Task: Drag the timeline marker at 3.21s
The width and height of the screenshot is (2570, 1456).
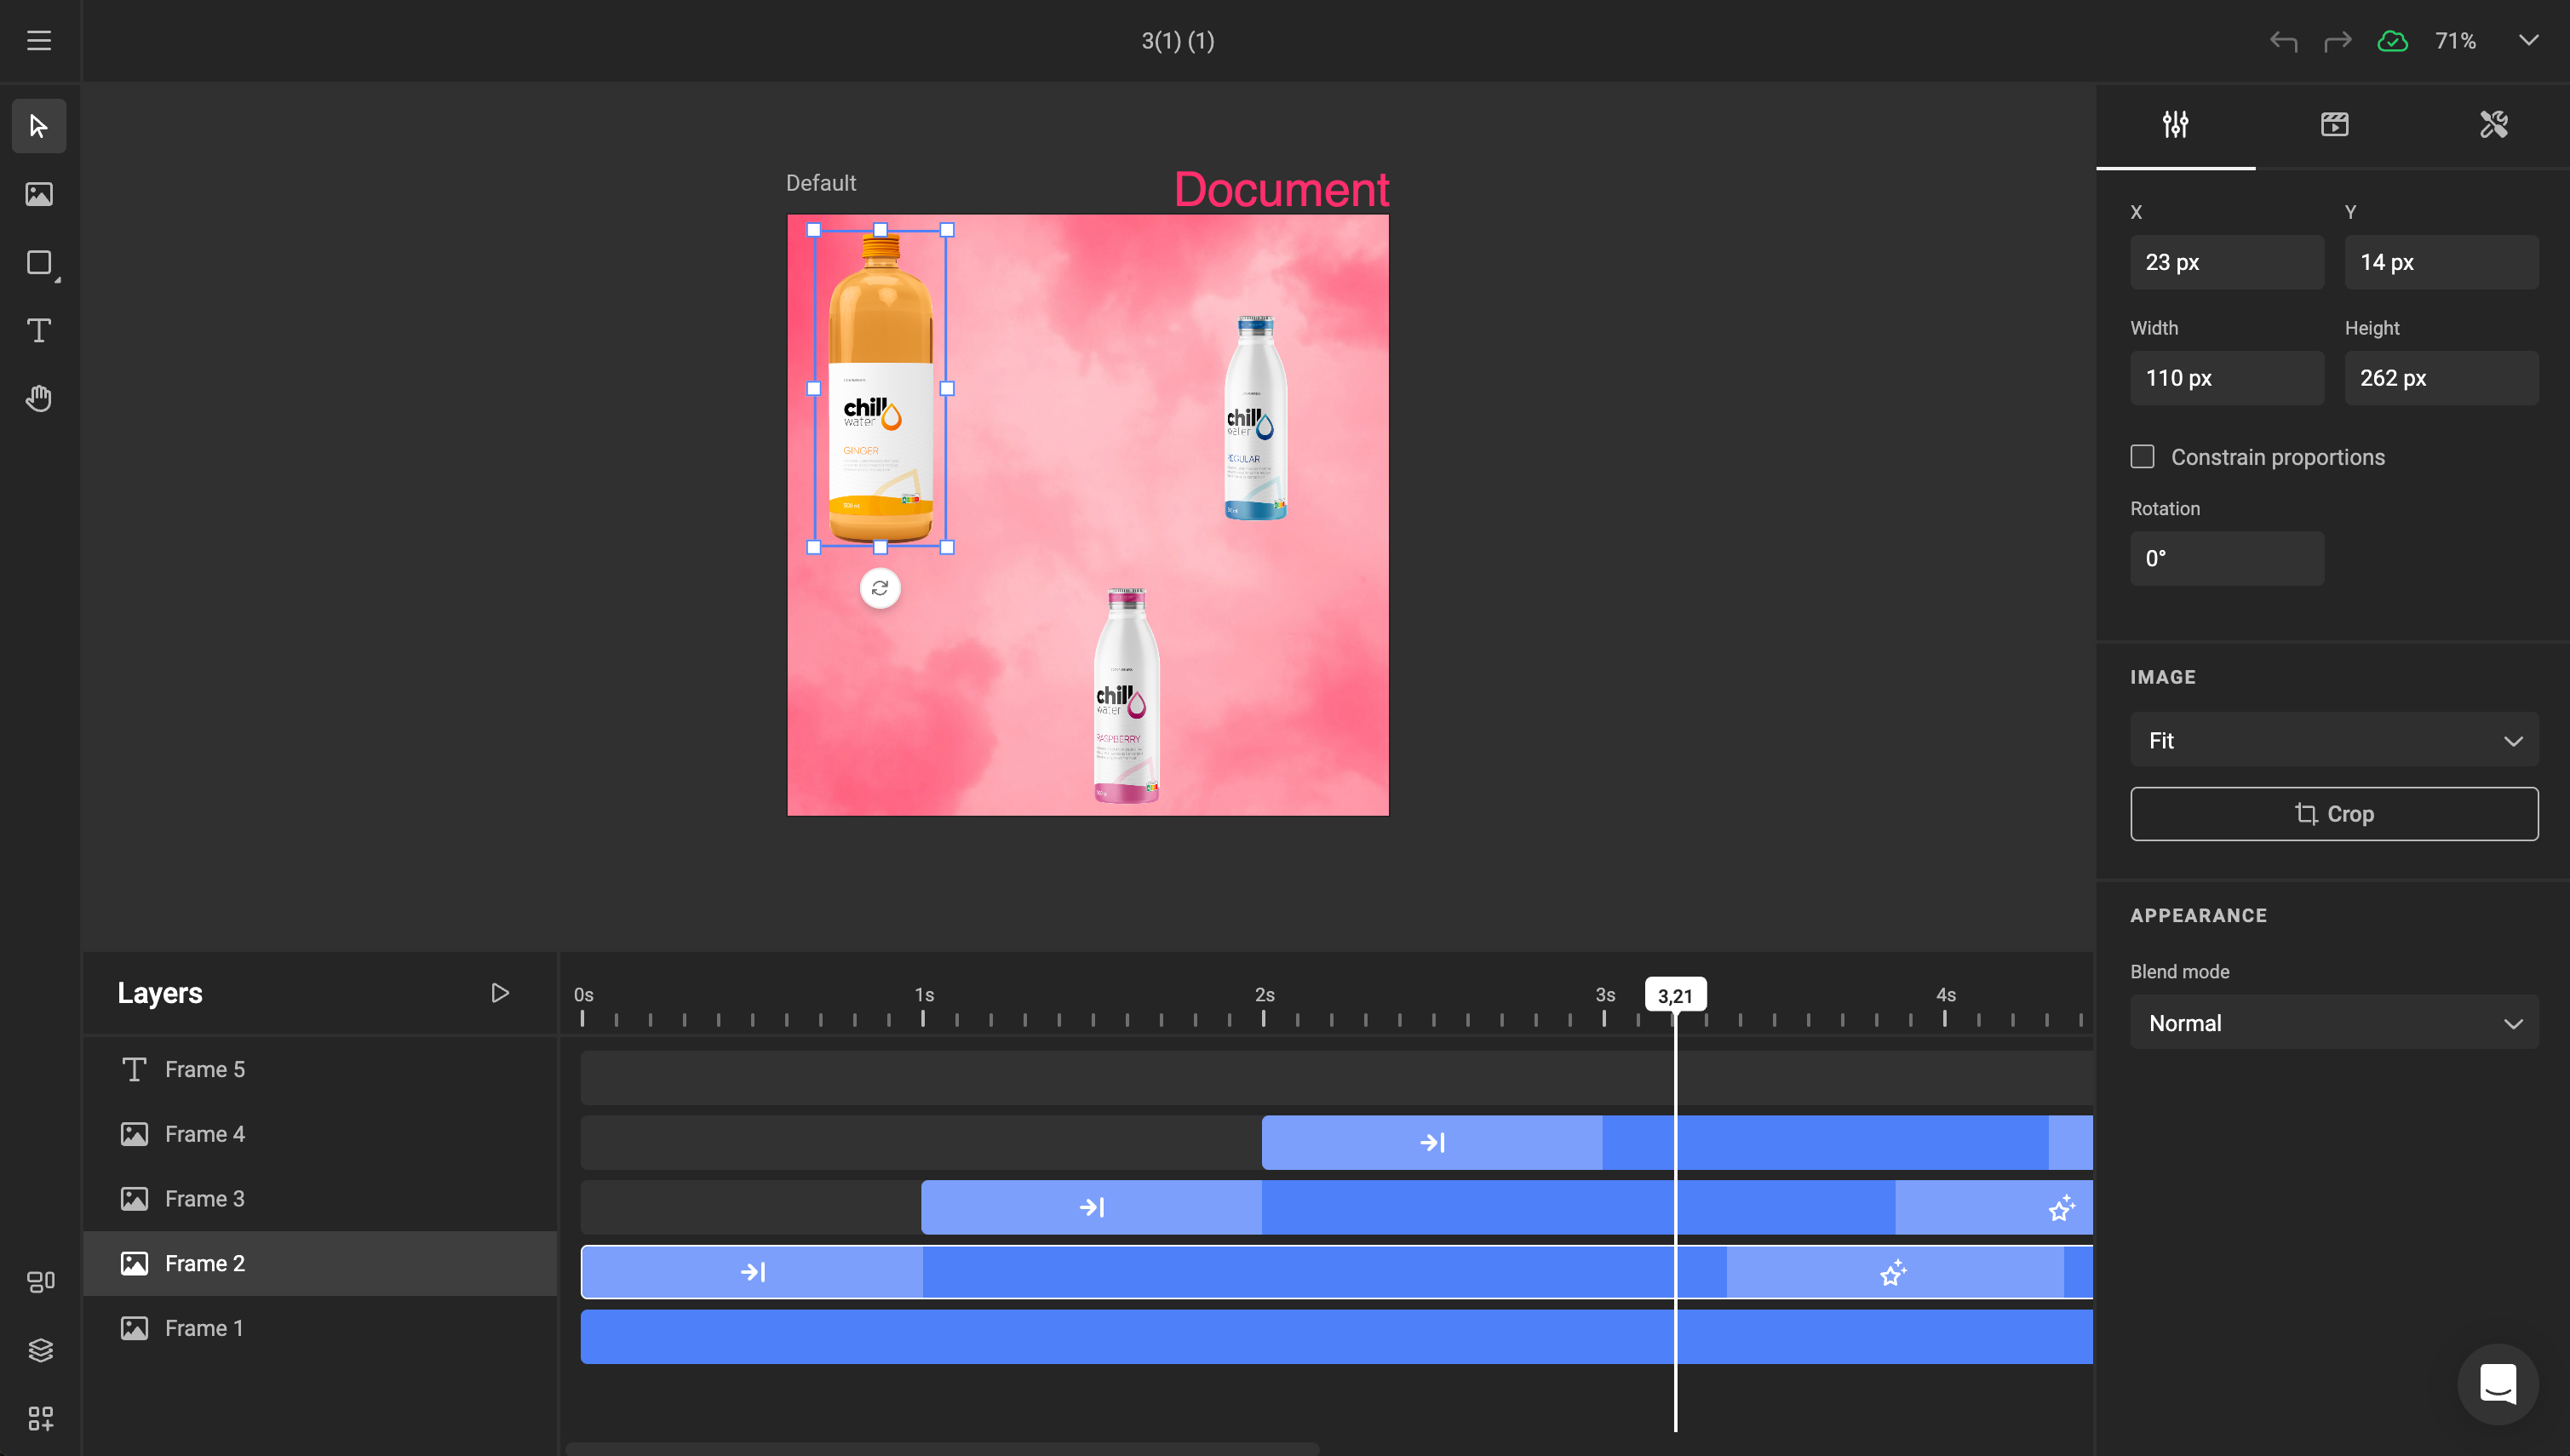Action: coord(1673,994)
